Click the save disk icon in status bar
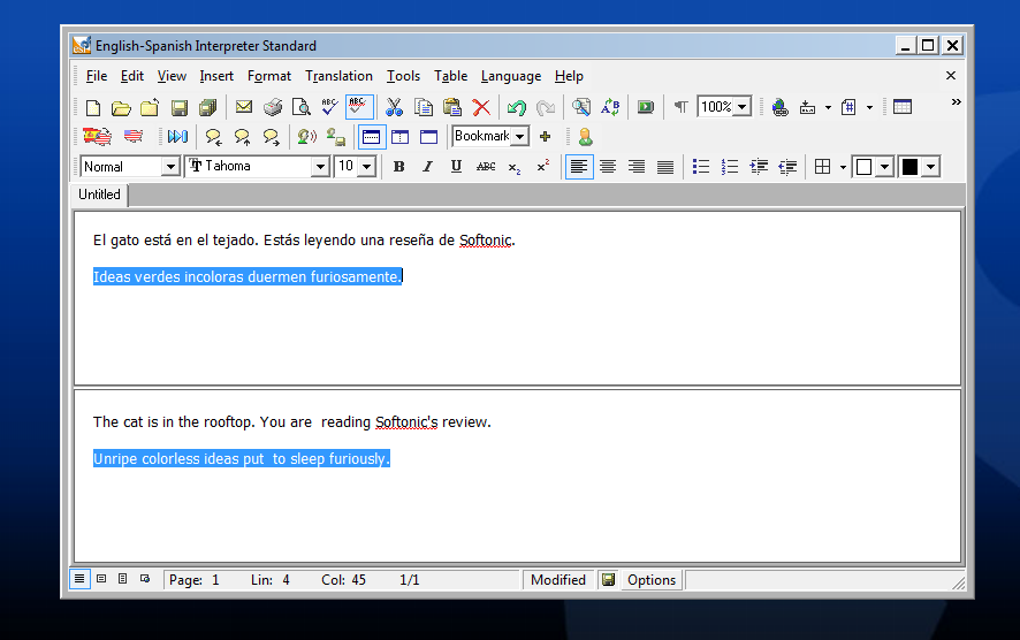The width and height of the screenshot is (1020, 640). [608, 580]
